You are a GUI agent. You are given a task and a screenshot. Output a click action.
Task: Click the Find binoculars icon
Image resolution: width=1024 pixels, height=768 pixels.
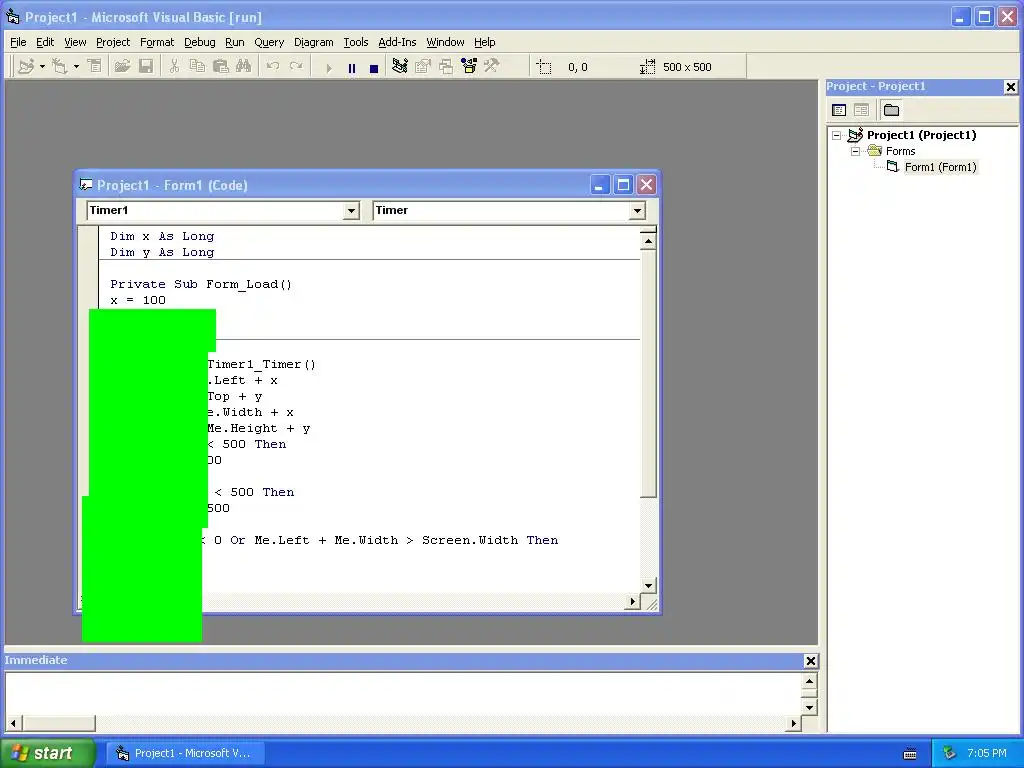(243, 67)
